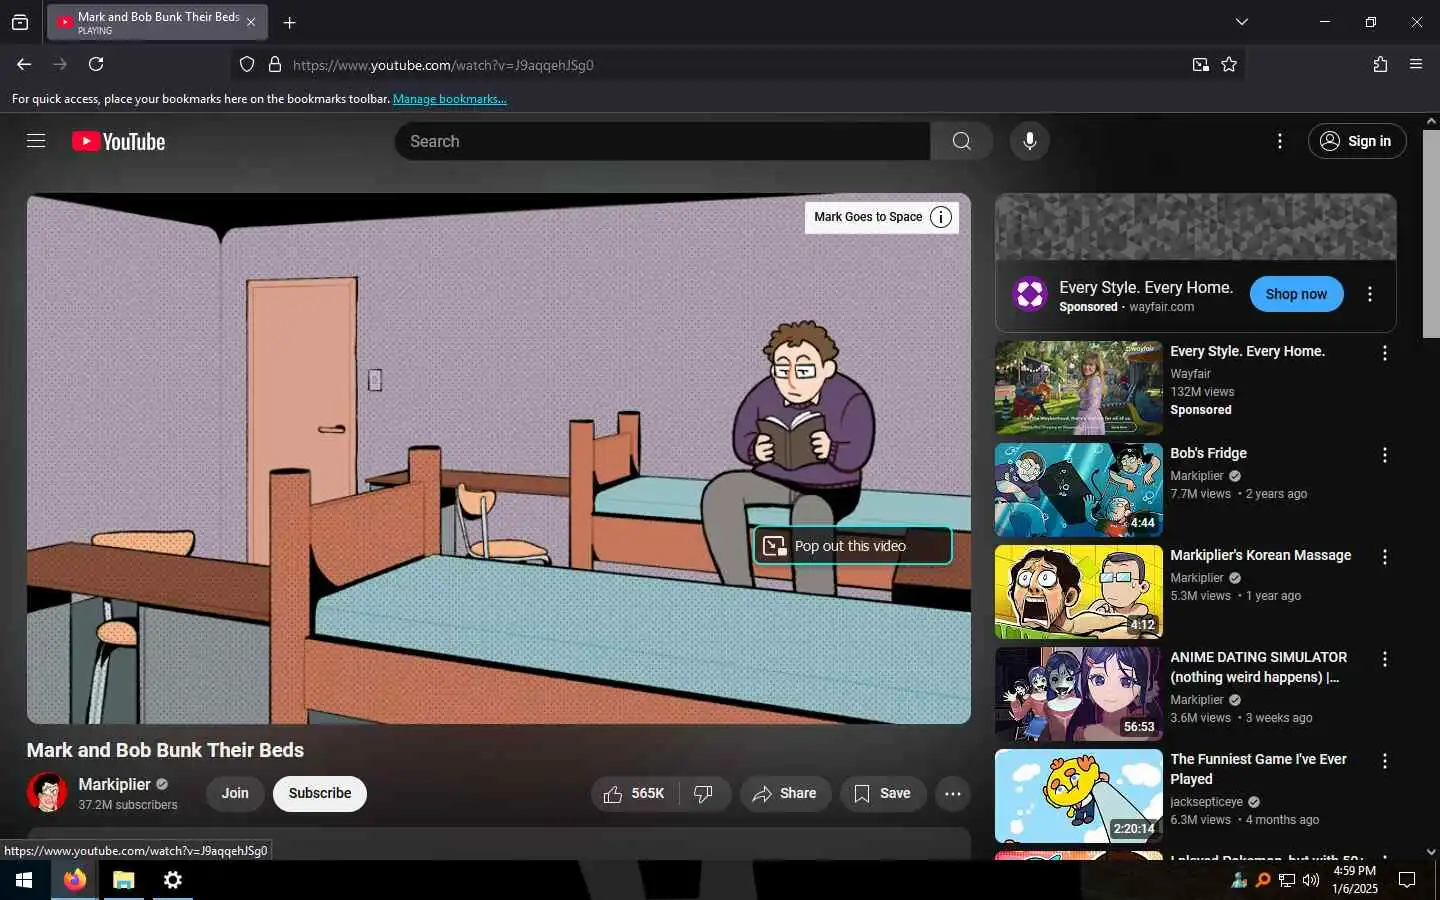1440x900 pixels.
Task: Open Markiplier channel avatar
Action: tap(47, 793)
